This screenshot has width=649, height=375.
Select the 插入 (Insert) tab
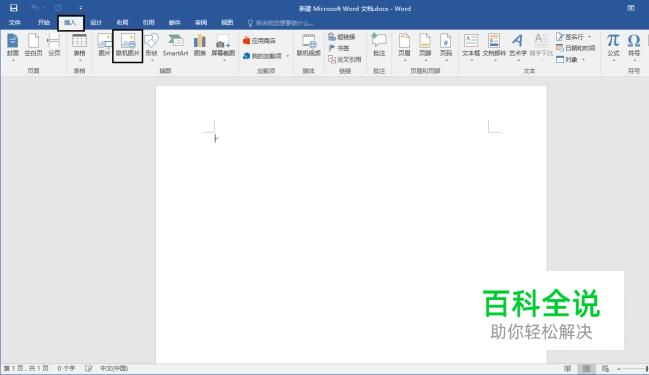70,23
